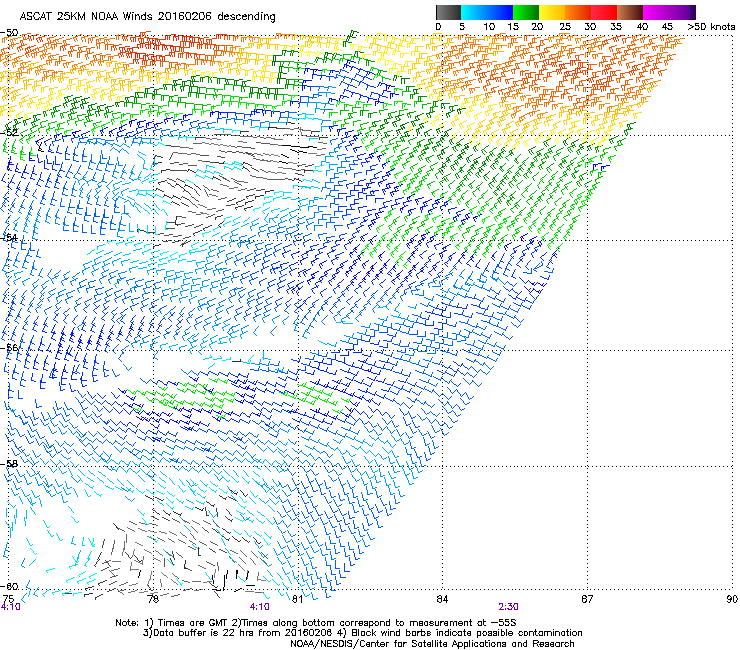Click the '-60' latitude label
The width and height of the screenshot is (740, 650).
pyautogui.click(x=9, y=586)
